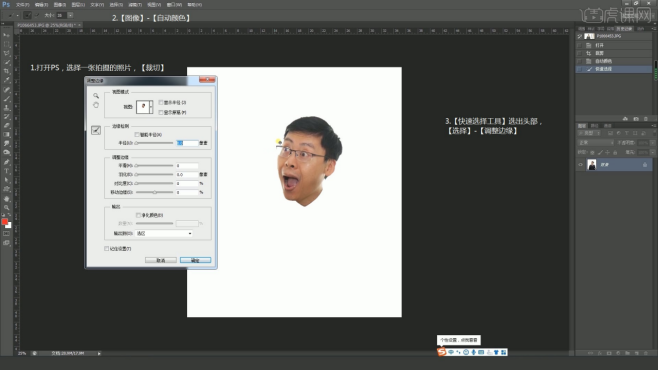Click the 移动边缘 (Shift Edge) slider handle
The height and width of the screenshot is (371, 658).
point(154,192)
